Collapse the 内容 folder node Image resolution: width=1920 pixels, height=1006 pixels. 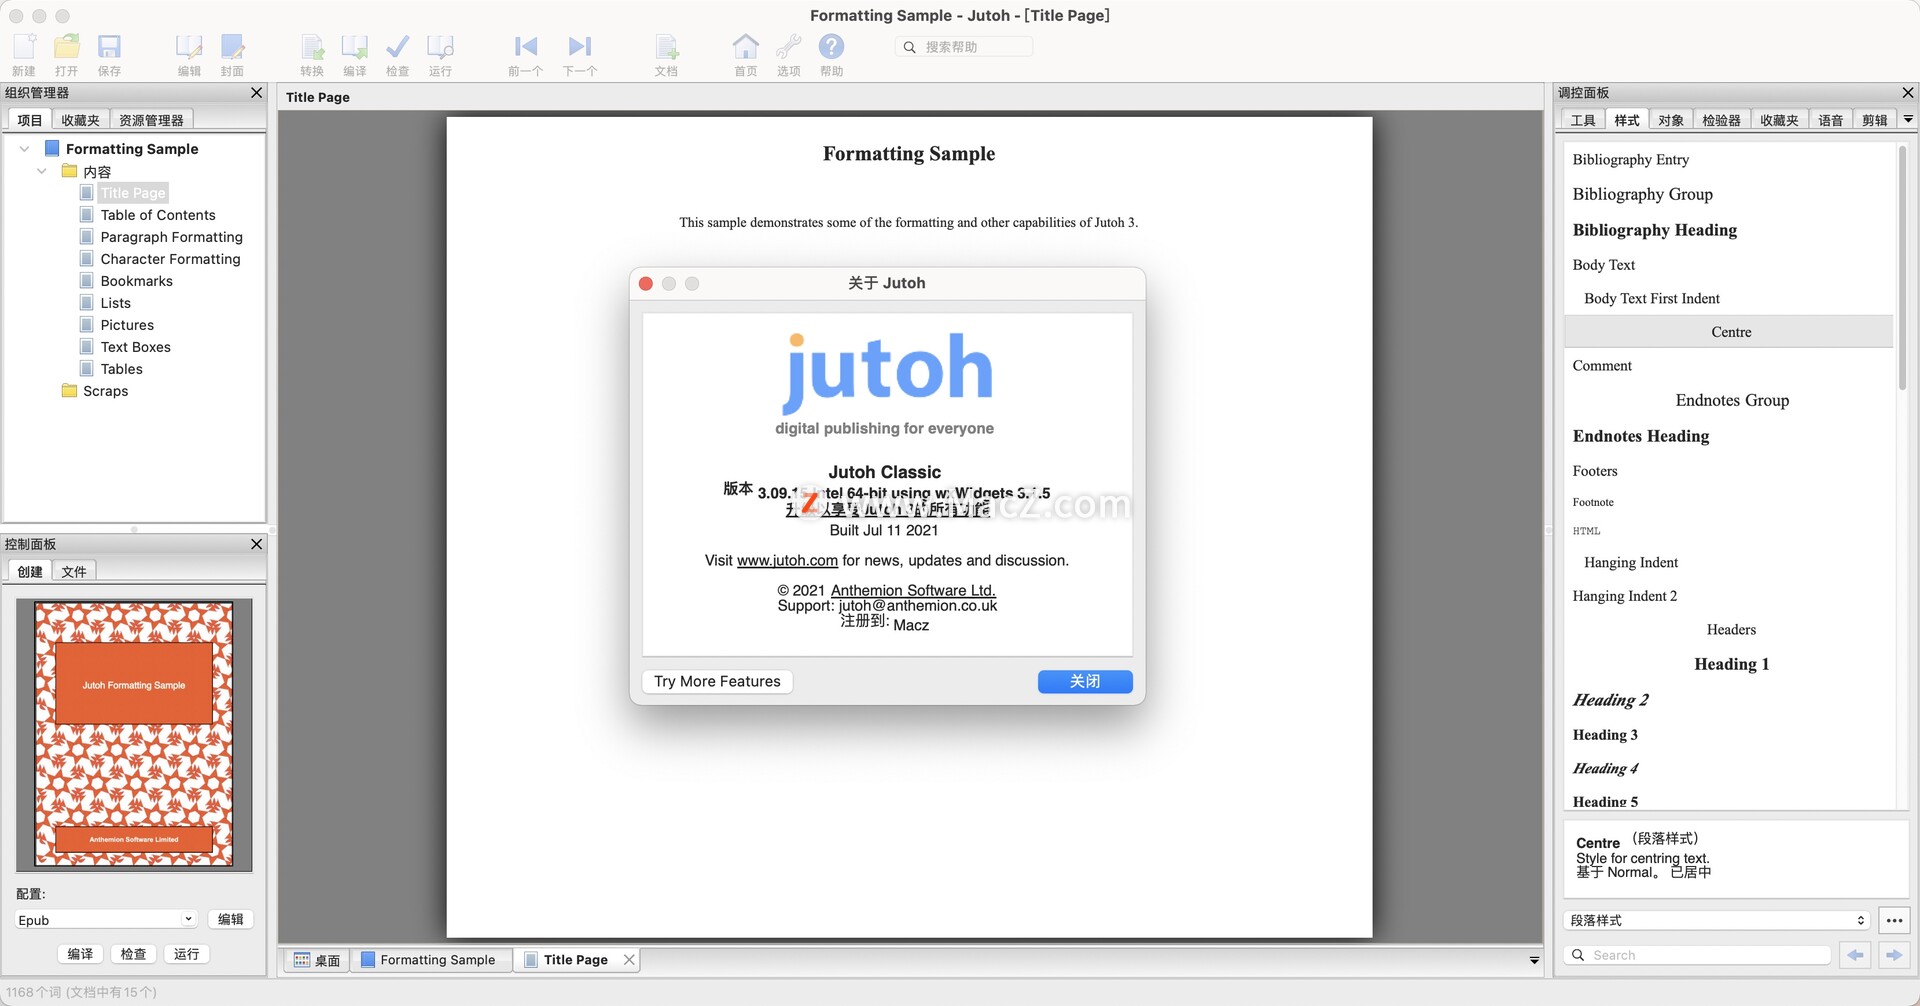41,171
